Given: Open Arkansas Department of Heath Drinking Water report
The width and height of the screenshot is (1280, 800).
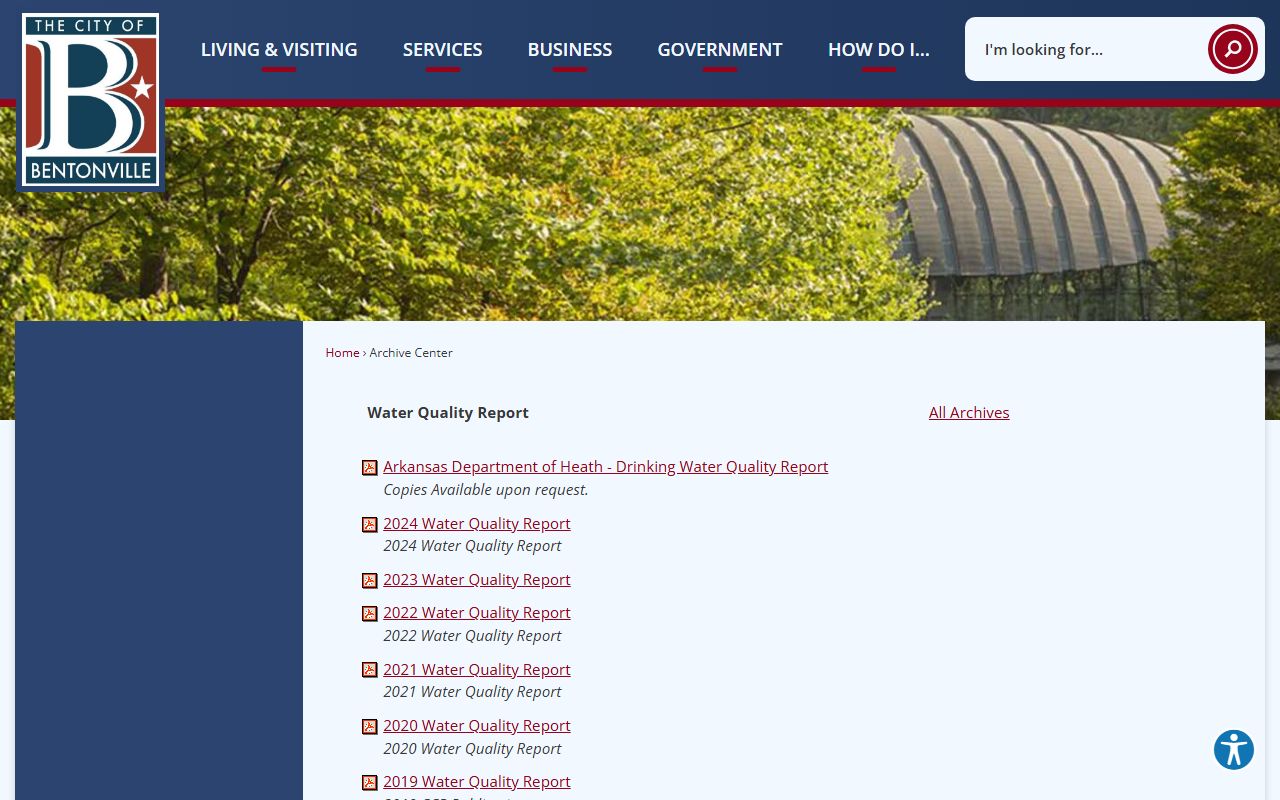Looking at the screenshot, I should tap(605, 466).
